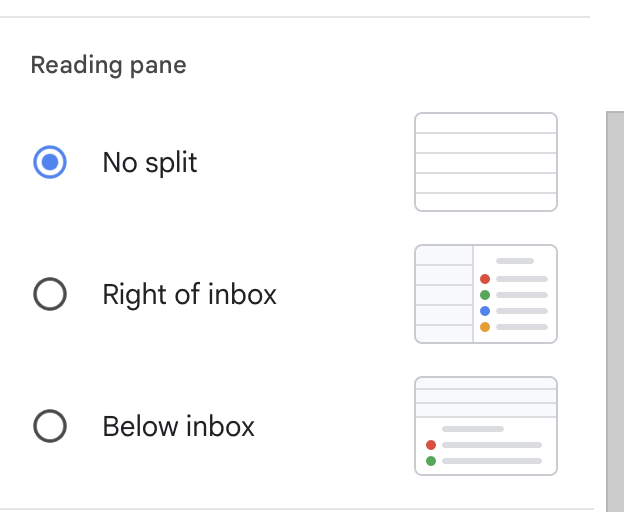
Task: Click the Below inbox layout preview icon
Action: [x=486, y=426]
